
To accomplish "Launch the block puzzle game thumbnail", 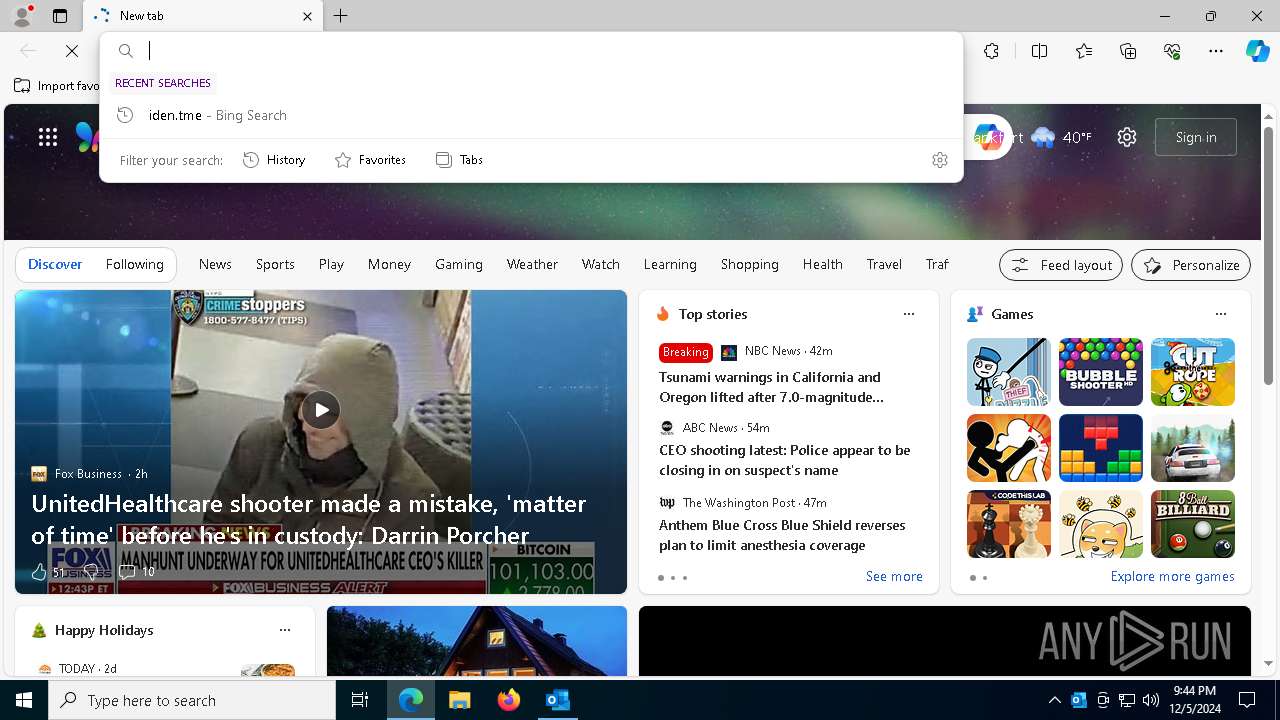I will point(1101,448).
